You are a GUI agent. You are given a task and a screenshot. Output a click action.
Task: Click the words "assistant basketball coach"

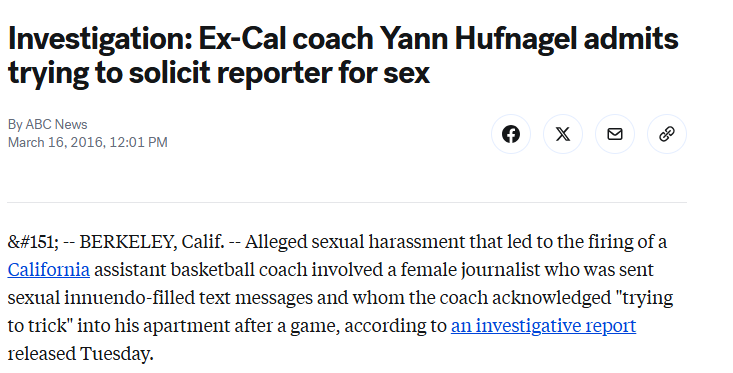click(201, 270)
